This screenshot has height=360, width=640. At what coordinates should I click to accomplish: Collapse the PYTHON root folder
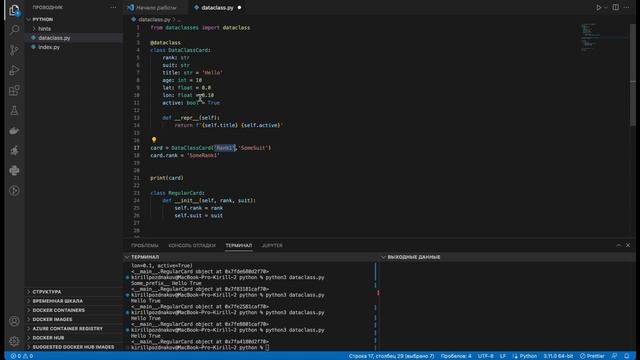click(x=42, y=19)
